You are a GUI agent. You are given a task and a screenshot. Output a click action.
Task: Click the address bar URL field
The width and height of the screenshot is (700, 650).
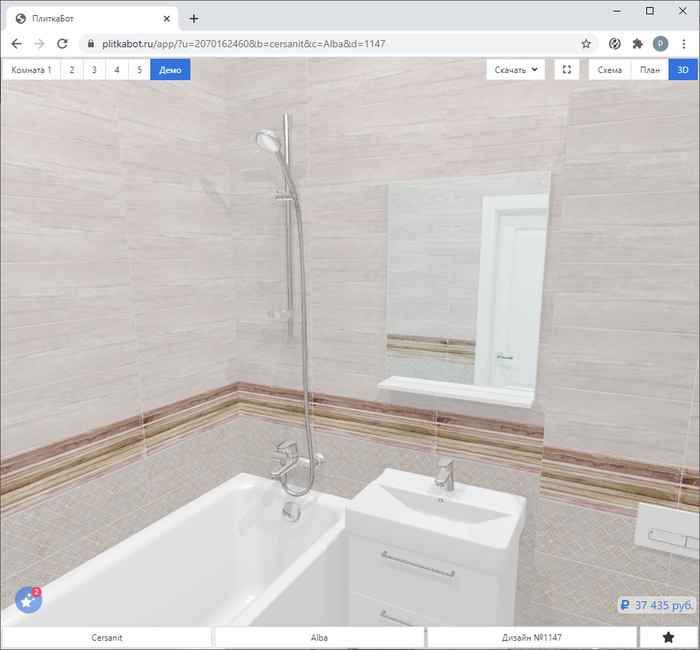click(x=330, y=44)
